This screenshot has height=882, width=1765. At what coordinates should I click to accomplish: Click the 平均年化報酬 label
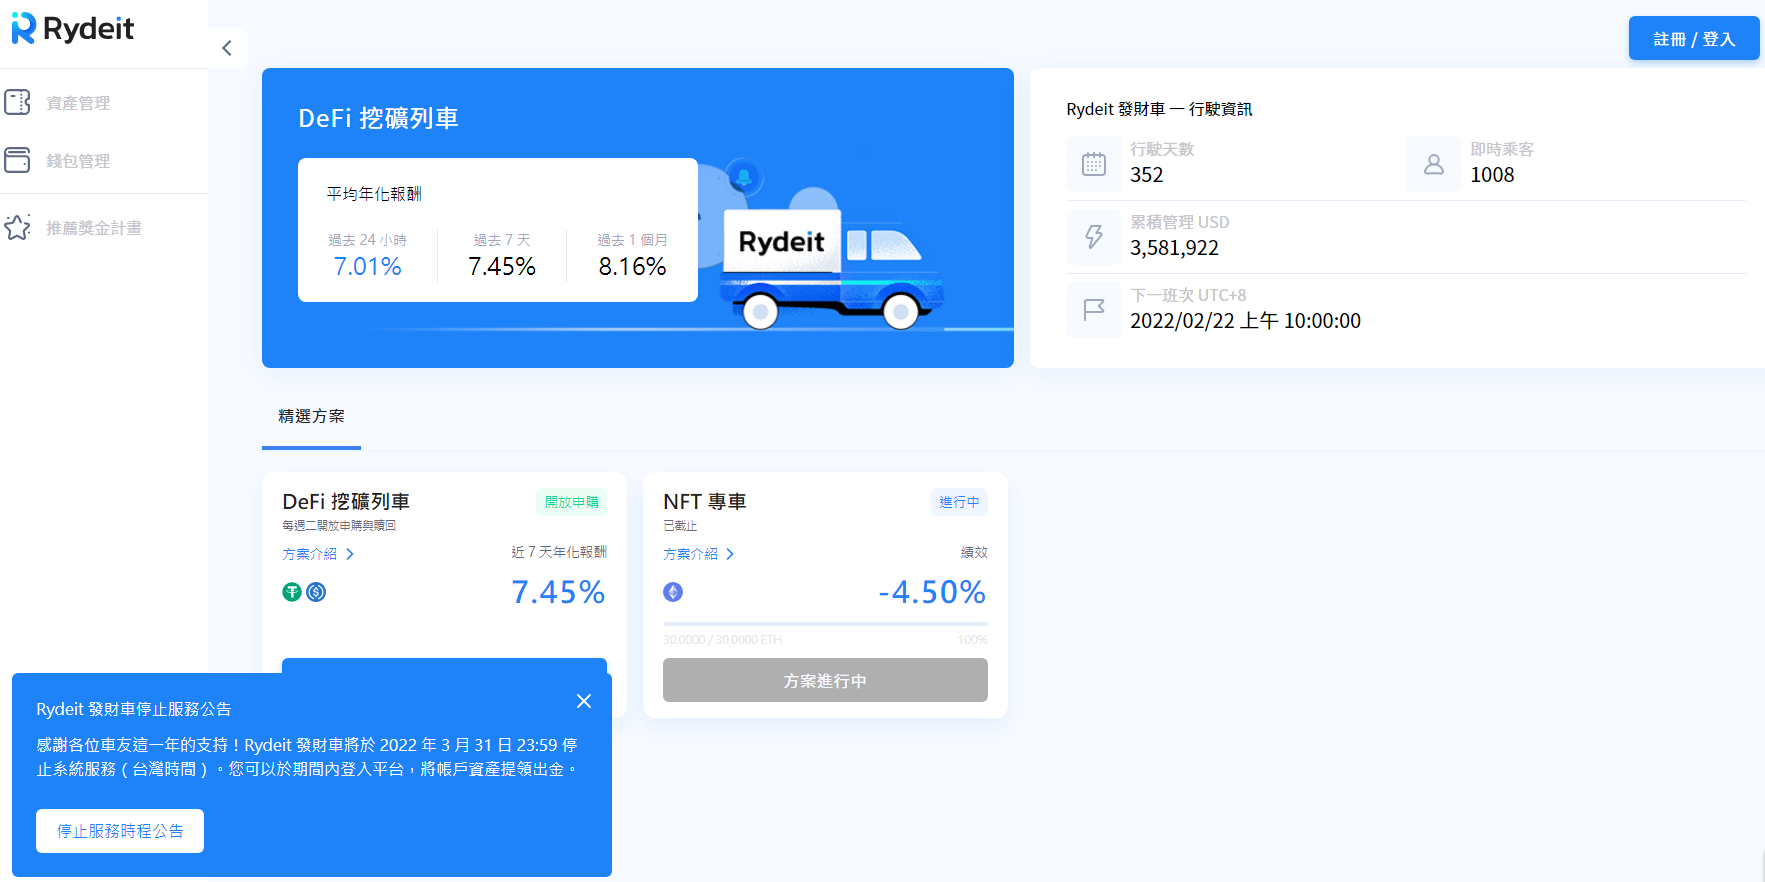point(374,194)
